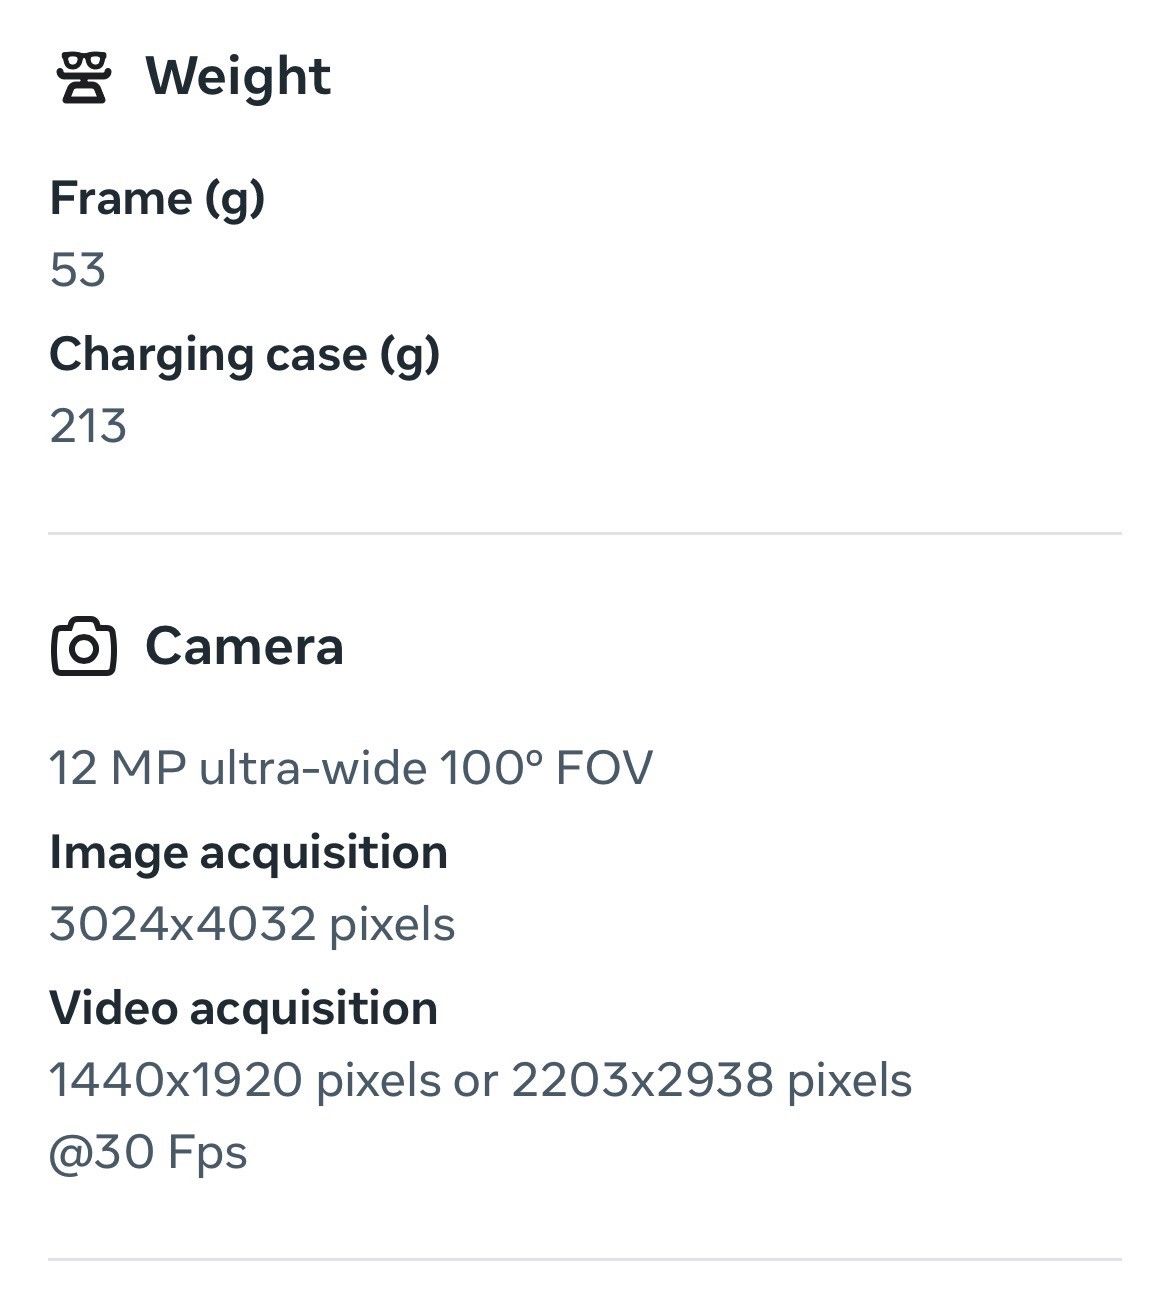1170x1306 pixels.
Task: Click the word 'or' between video resolutions
Action: click(476, 1081)
